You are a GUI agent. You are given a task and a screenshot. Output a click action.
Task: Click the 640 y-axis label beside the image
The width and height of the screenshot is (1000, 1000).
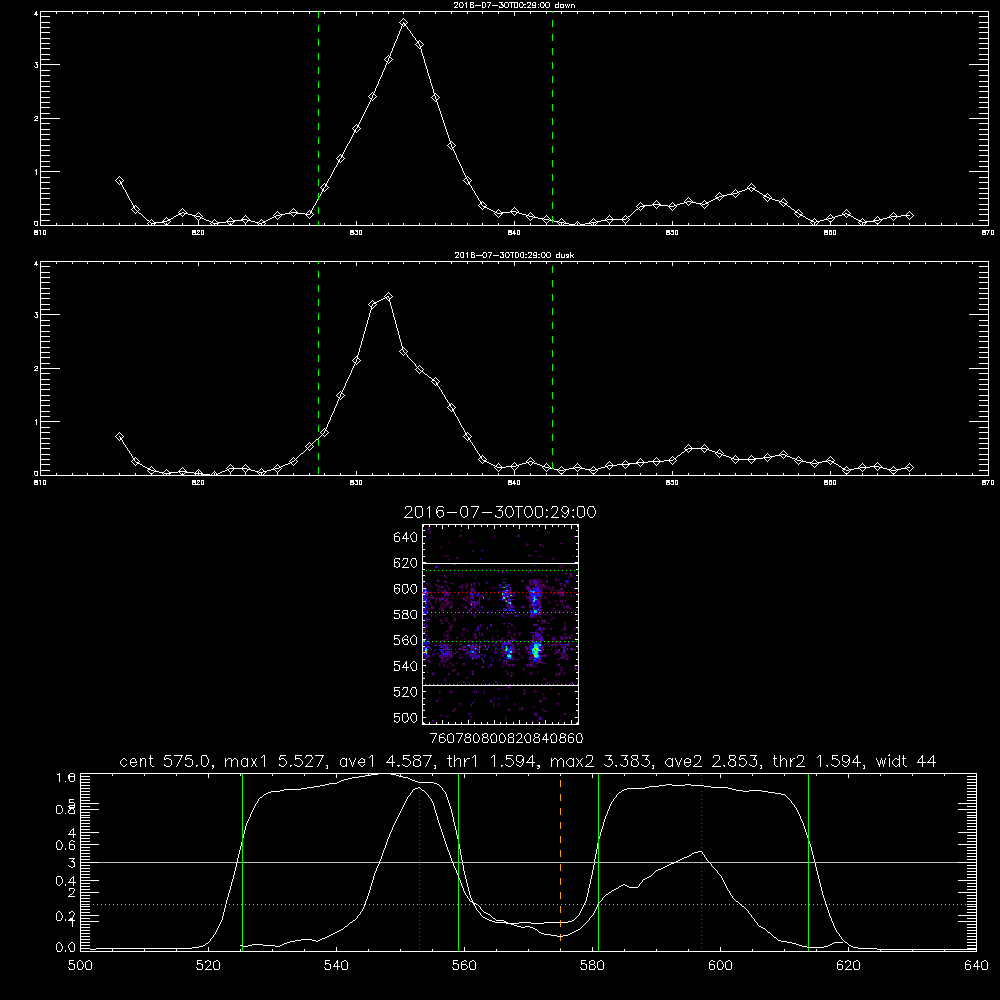click(406, 537)
